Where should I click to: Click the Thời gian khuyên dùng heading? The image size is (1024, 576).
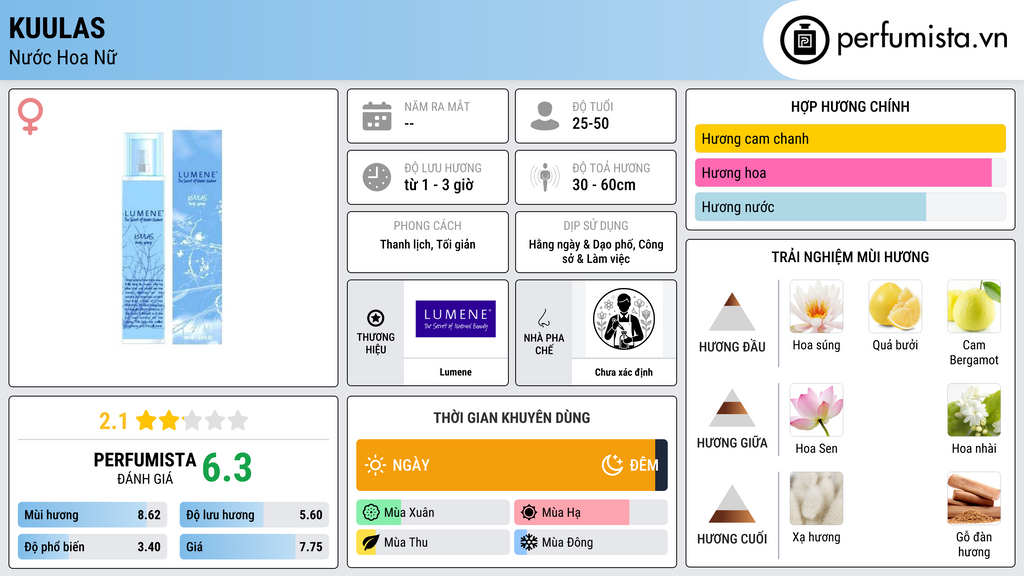(x=512, y=418)
